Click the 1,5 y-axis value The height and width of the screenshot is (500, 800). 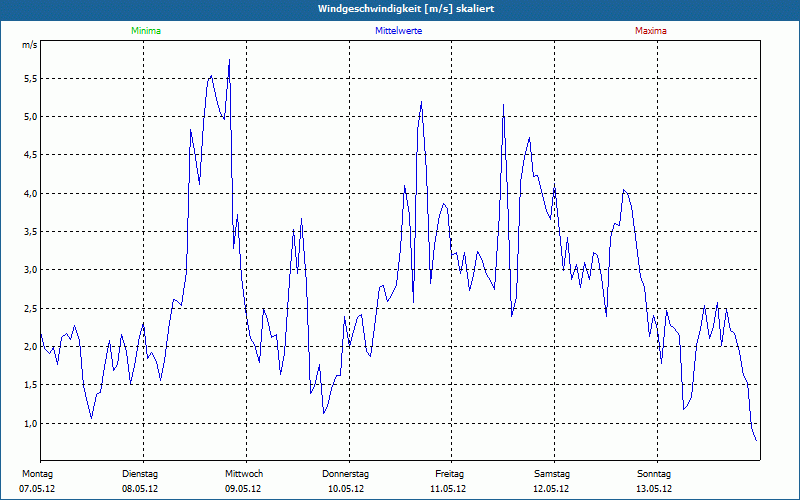(x=29, y=385)
